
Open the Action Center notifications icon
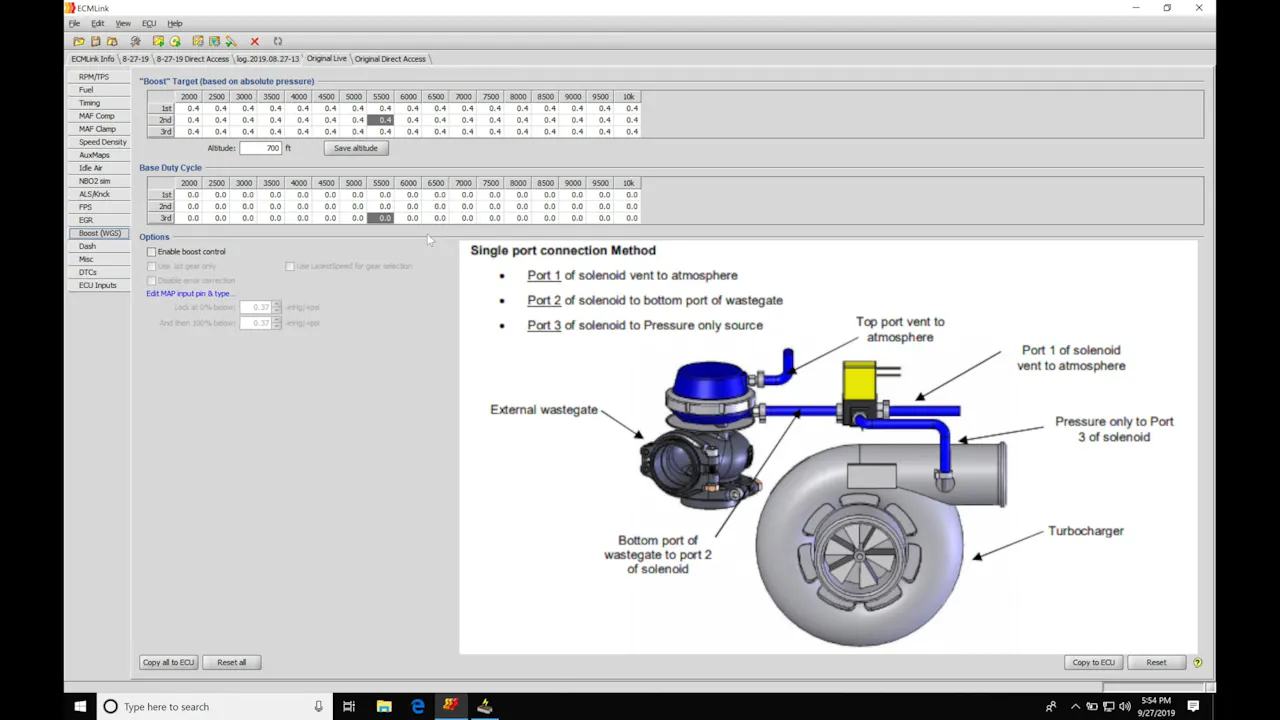[x=1193, y=706]
